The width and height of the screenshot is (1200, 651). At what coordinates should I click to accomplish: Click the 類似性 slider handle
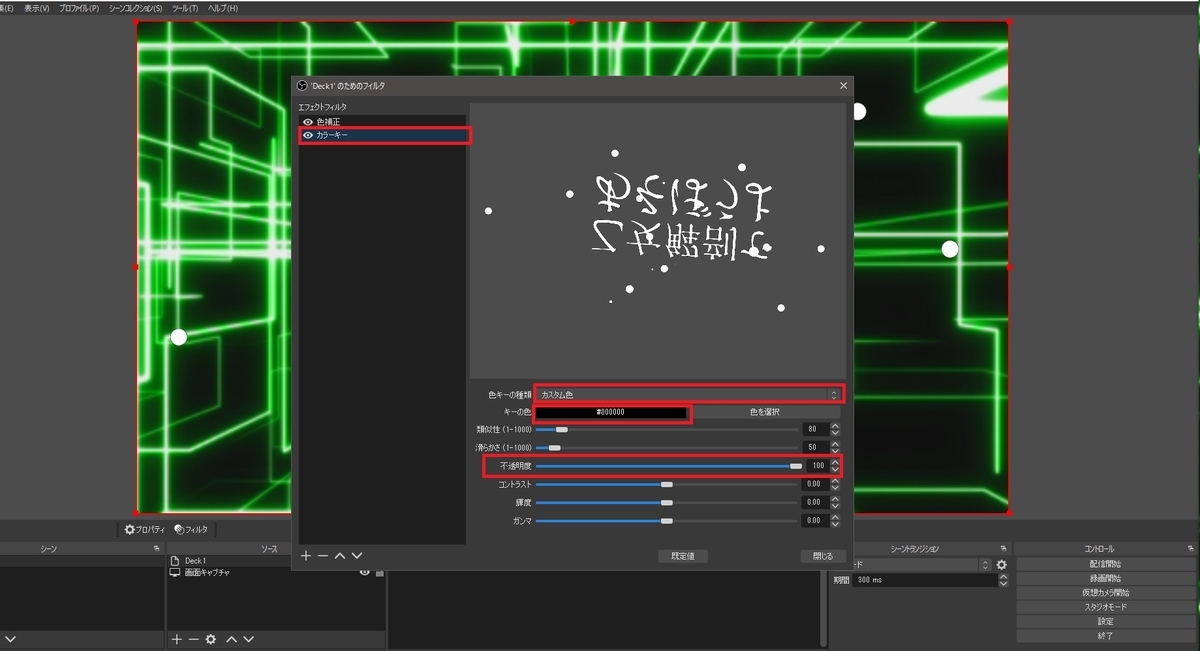[x=561, y=429]
